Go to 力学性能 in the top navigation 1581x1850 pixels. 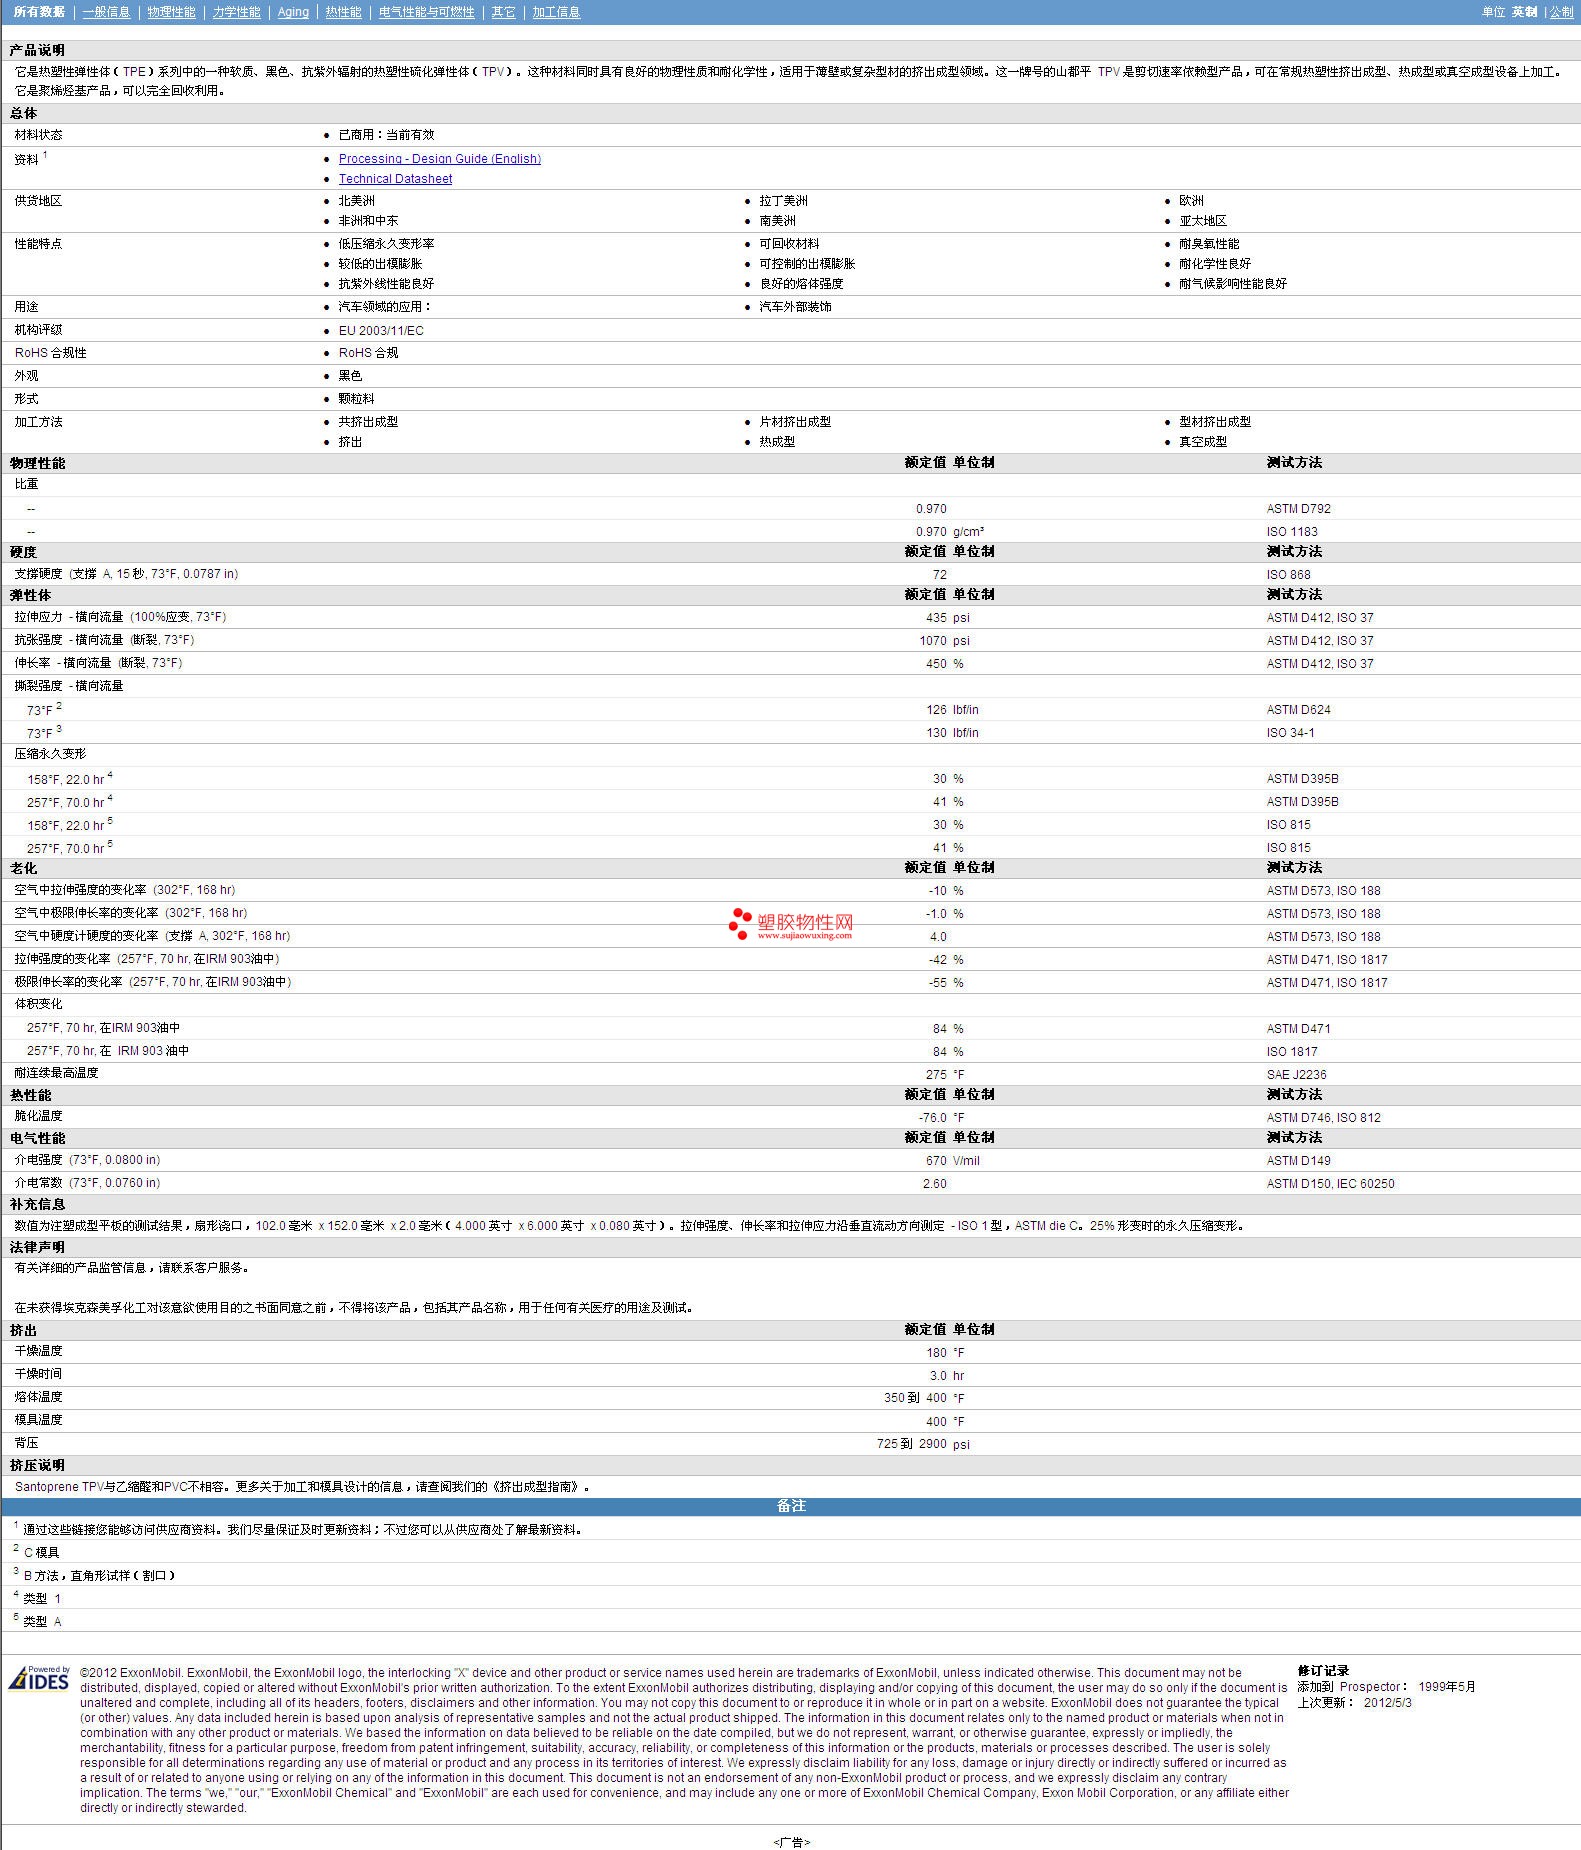coord(236,12)
